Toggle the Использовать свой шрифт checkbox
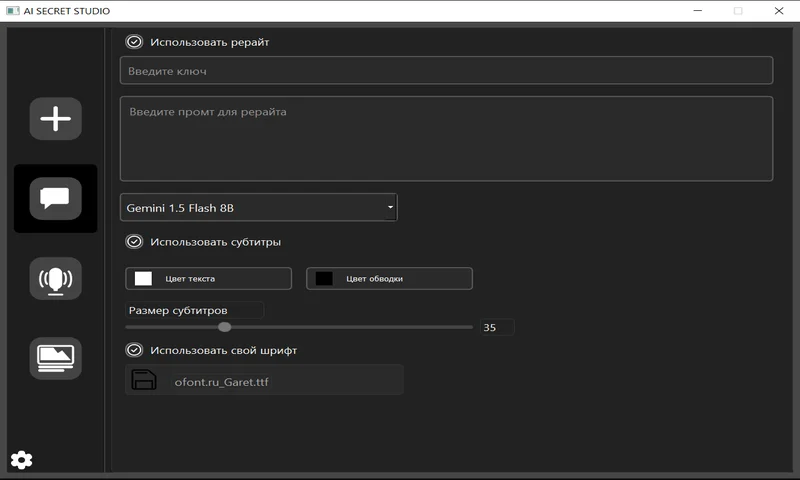Viewport: 800px width, 480px height. pyautogui.click(x=134, y=350)
